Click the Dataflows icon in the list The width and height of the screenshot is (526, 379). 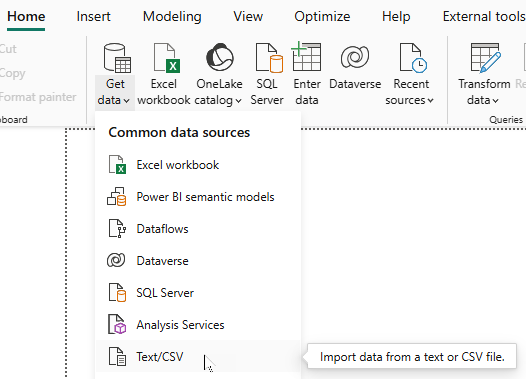pyautogui.click(x=117, y=228)
